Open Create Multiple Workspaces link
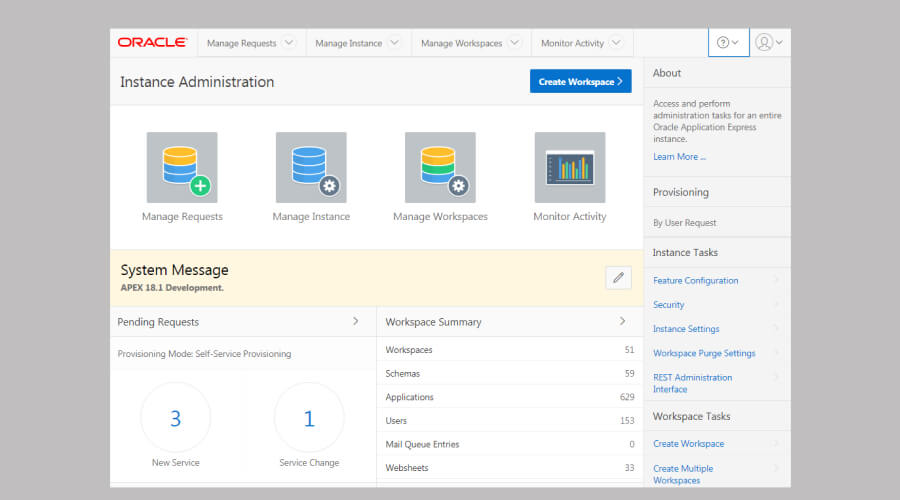The width and height of the screenshot is (900, 500). (x=683, y=474)
